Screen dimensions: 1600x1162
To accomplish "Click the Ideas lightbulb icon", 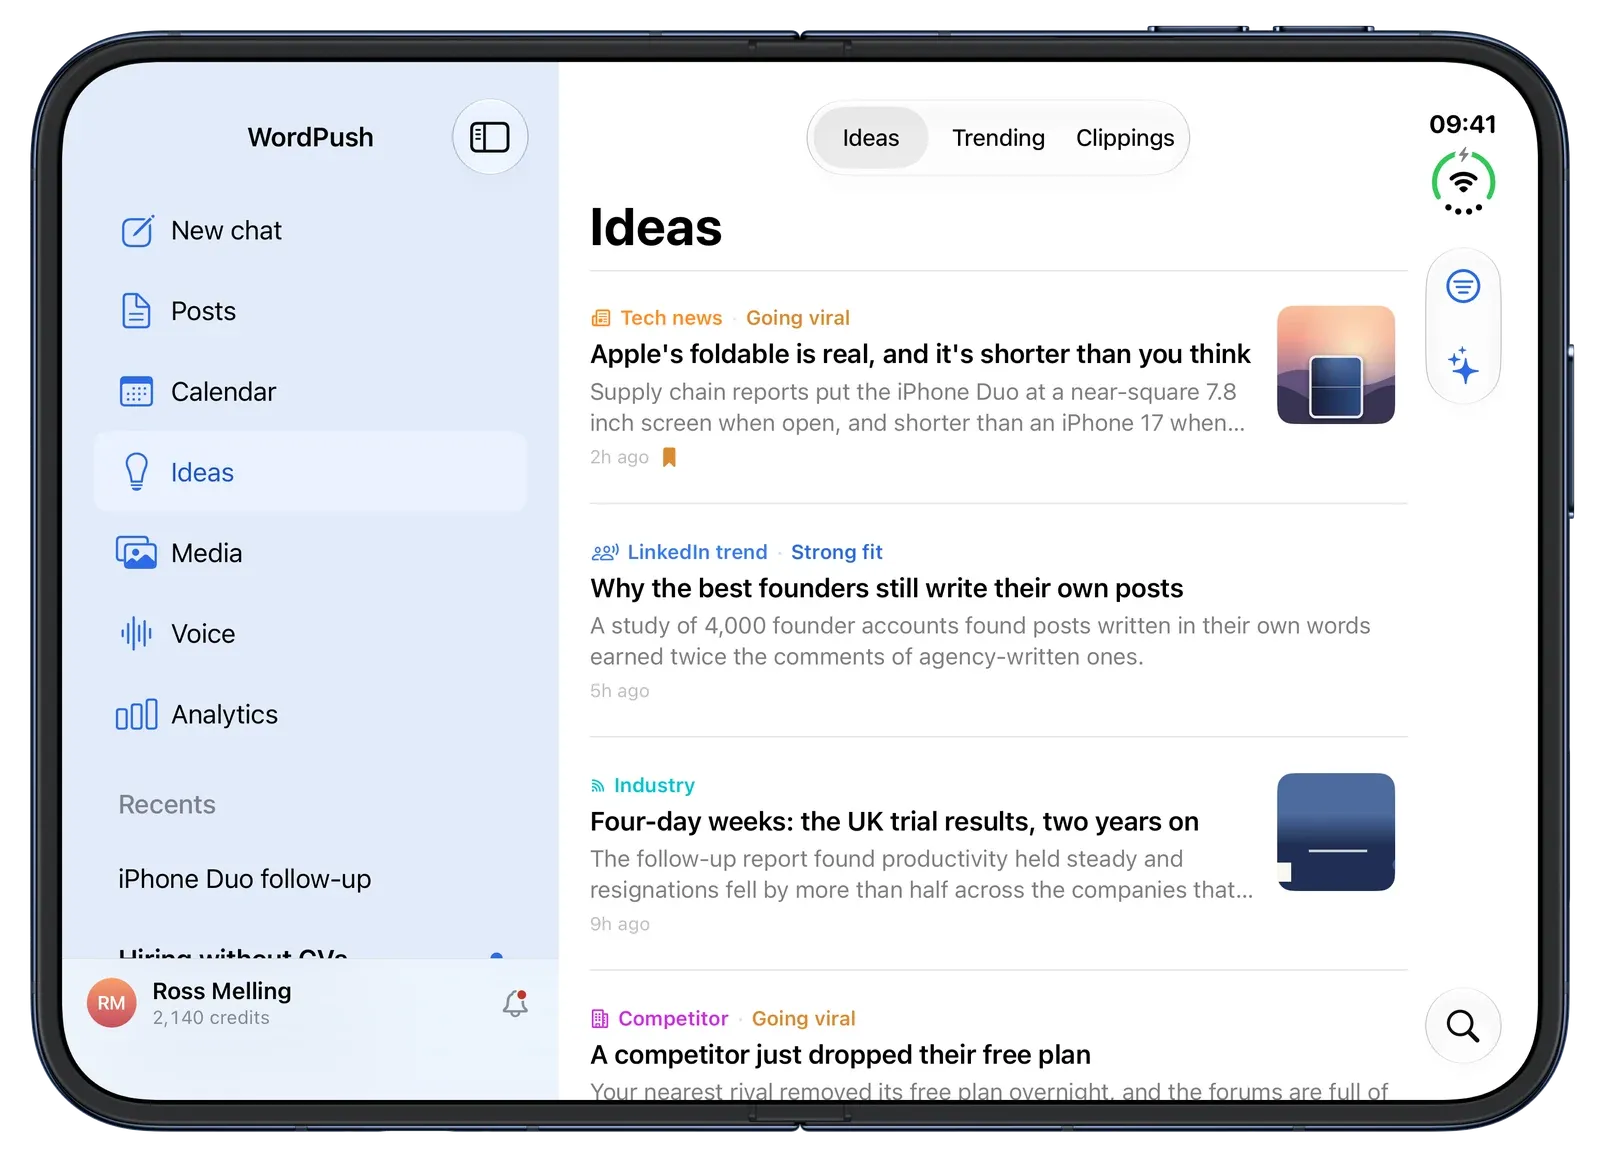I will click(x=136, y=472).
